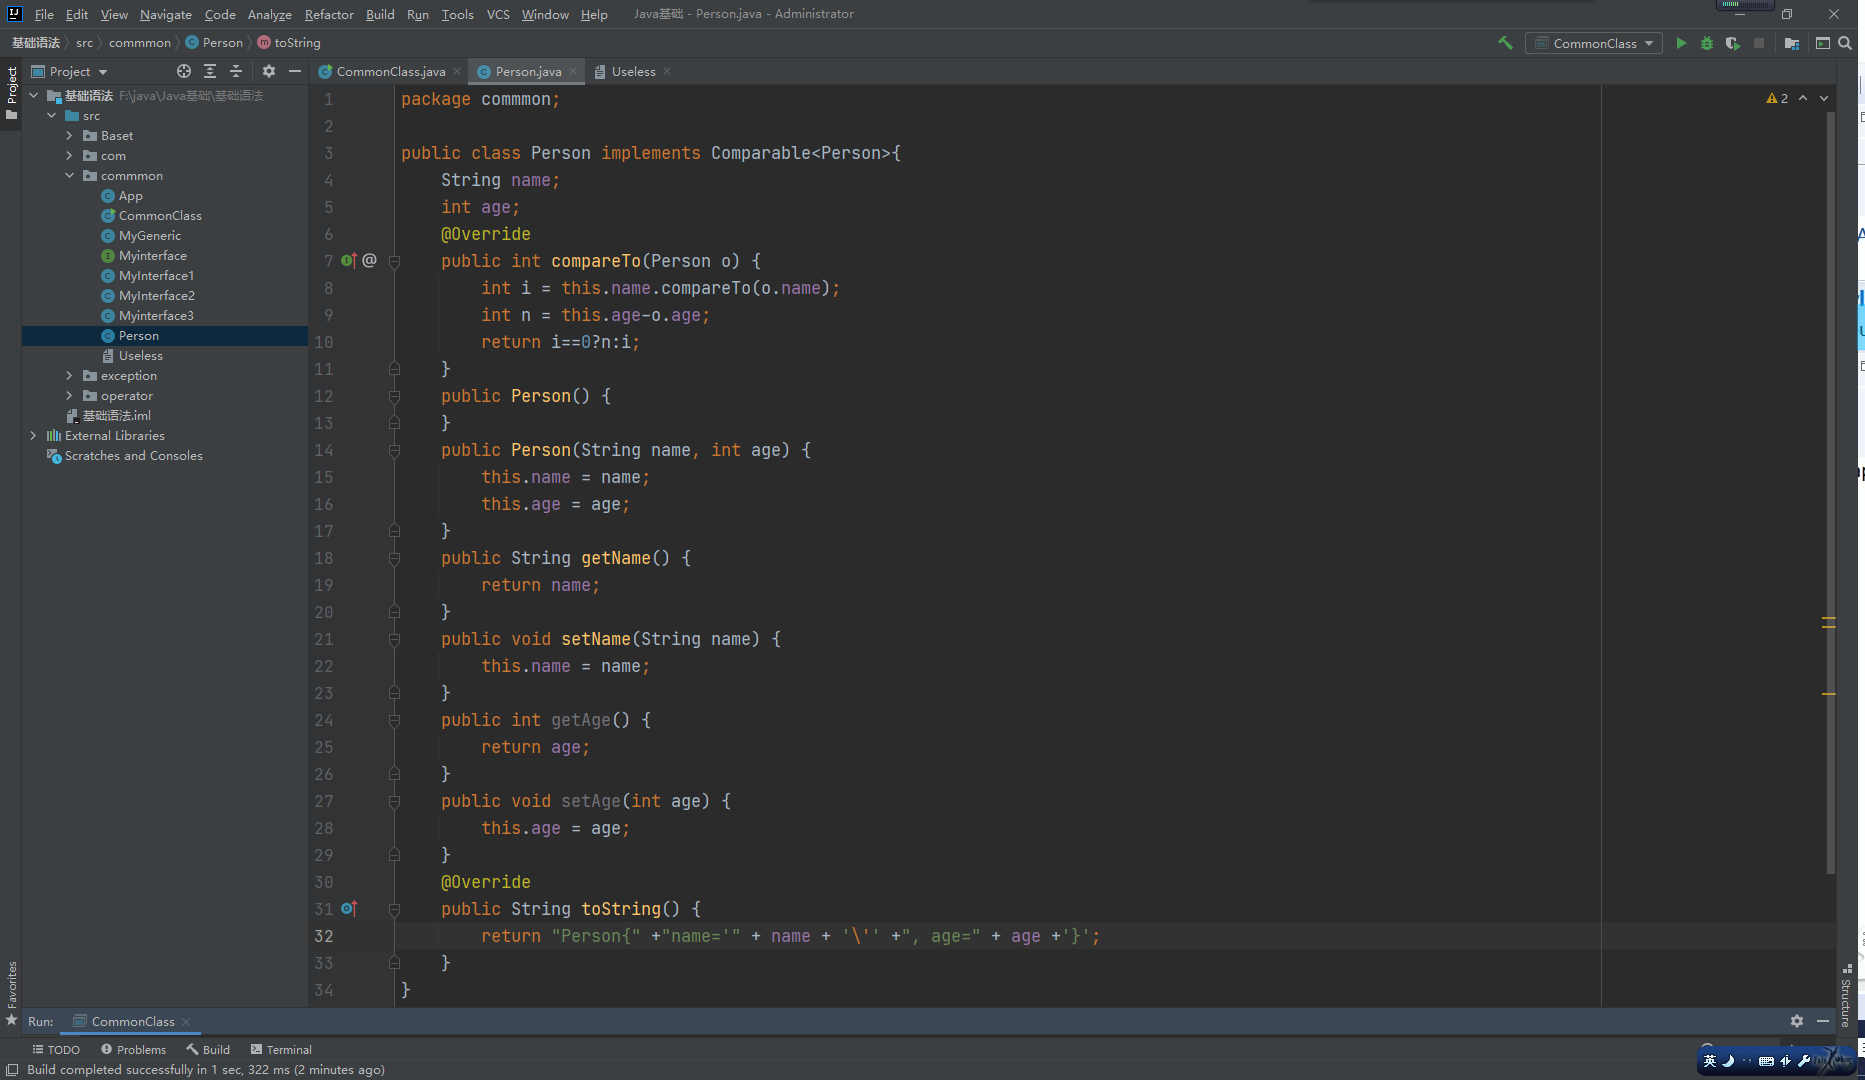Viewport: 1865px width, 1080px height.
Task: Open the Refactor menu
Action: (329, 14)
